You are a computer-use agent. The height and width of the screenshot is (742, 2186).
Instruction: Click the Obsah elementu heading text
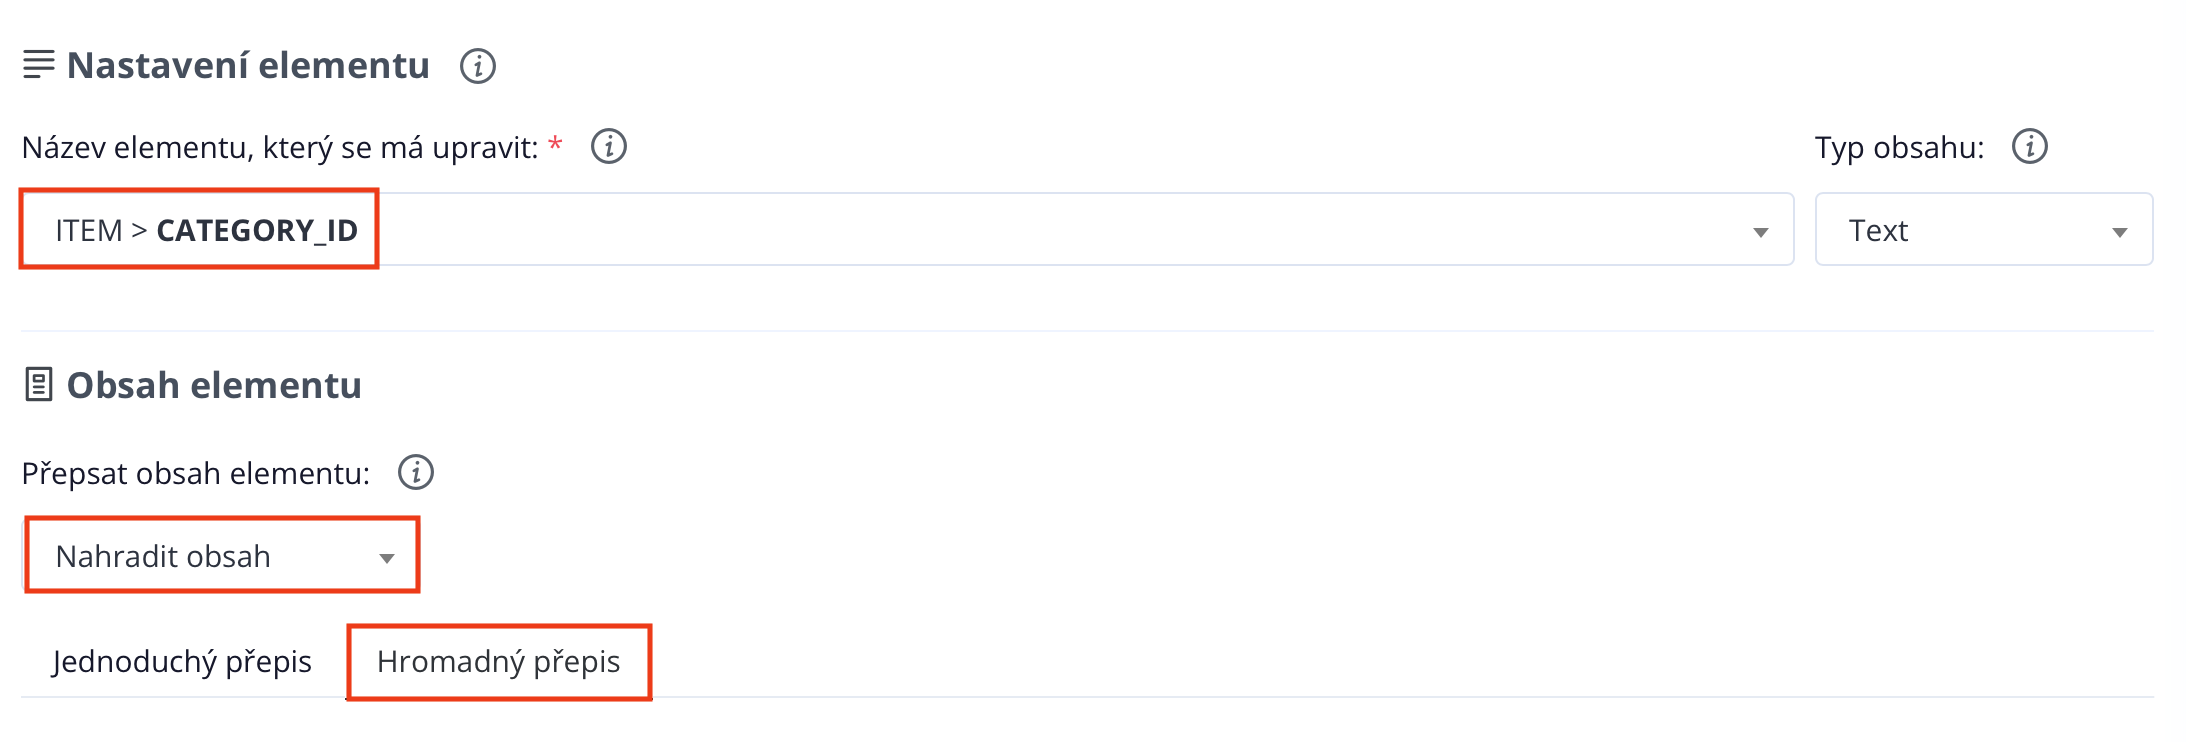[x=214, y=385]
